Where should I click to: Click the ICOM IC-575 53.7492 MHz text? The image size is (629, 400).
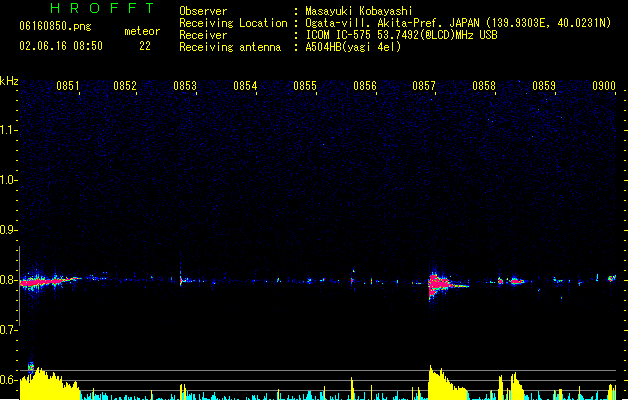[x=402, y=35]
